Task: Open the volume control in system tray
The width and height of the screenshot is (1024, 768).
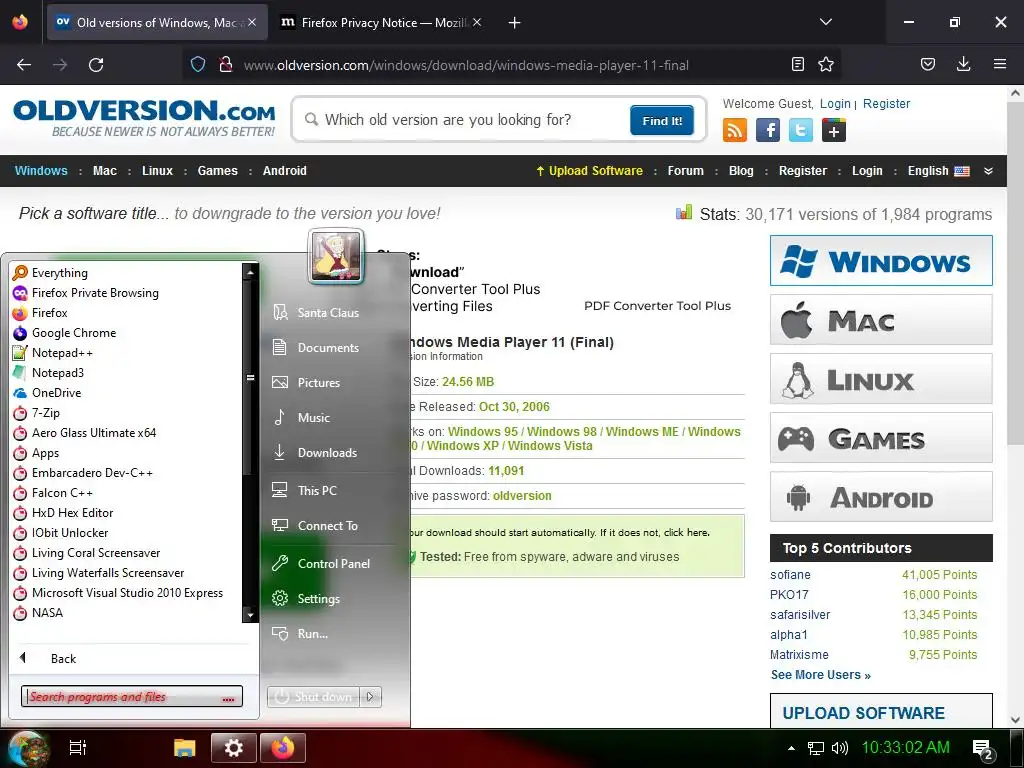Action: coord(840,748)
